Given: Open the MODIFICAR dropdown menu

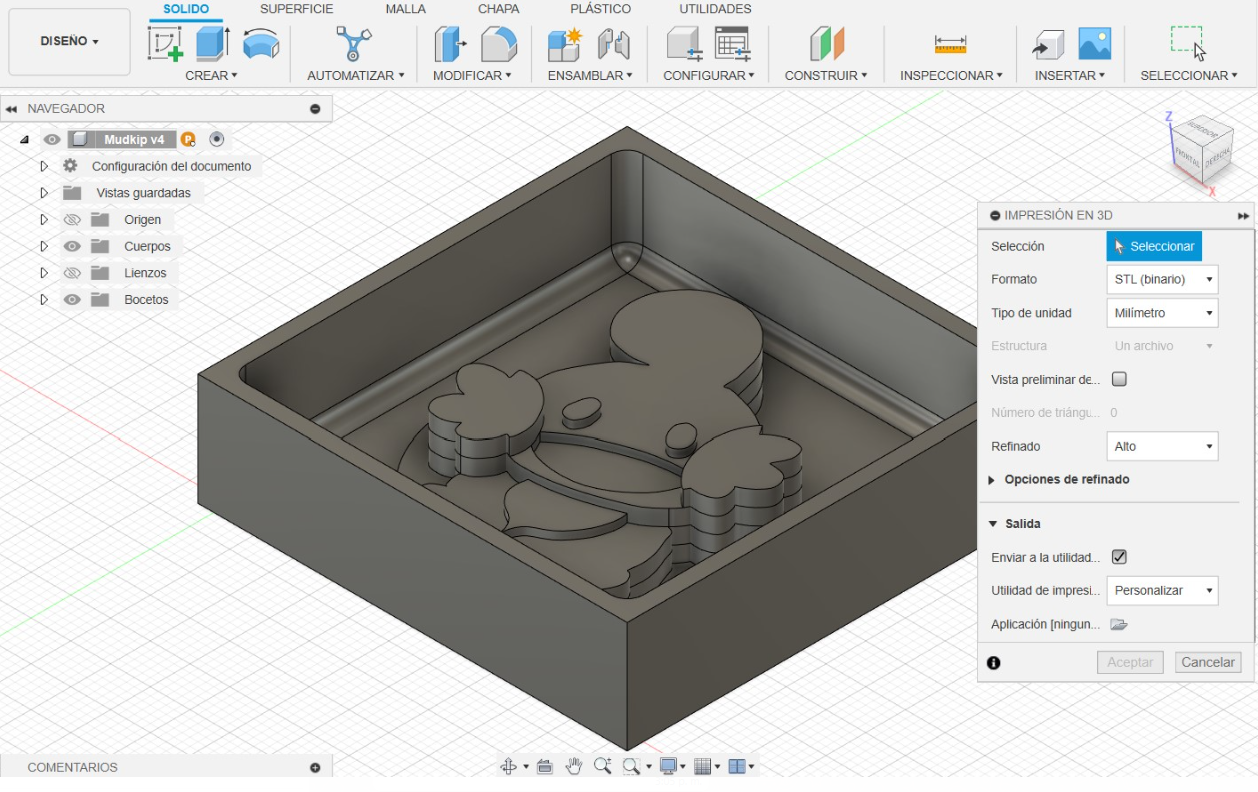Looking at the screenshot, I should [472, 75].
